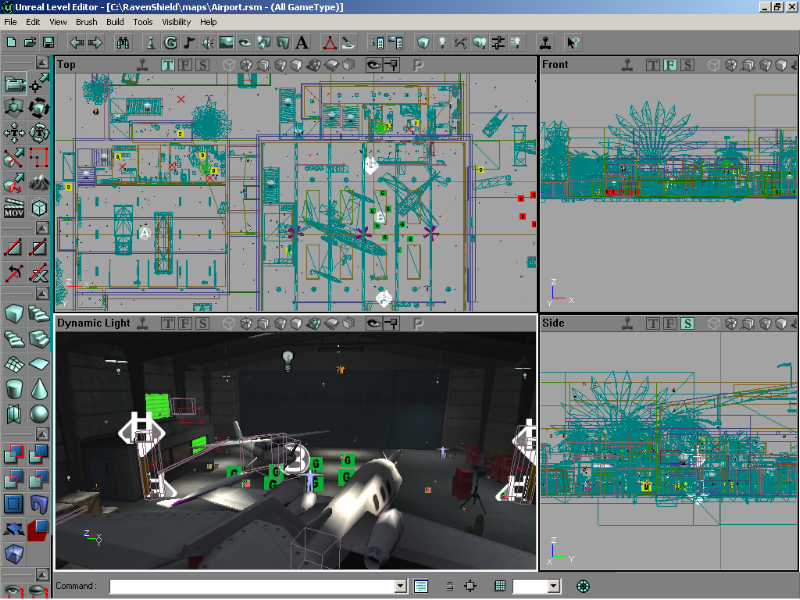Build geometry with the cube icon

click(423, 43)
